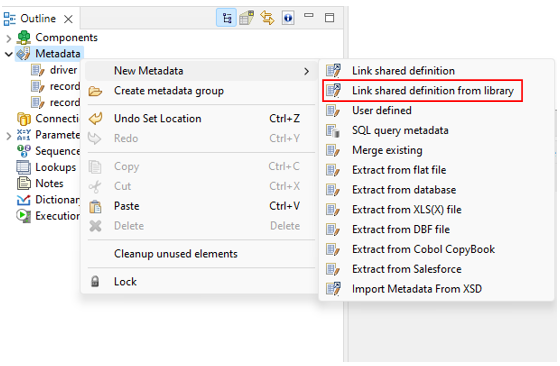Select Import Metadata From XSD
Screen dimensions: 560x366
(x=436, y=289)
